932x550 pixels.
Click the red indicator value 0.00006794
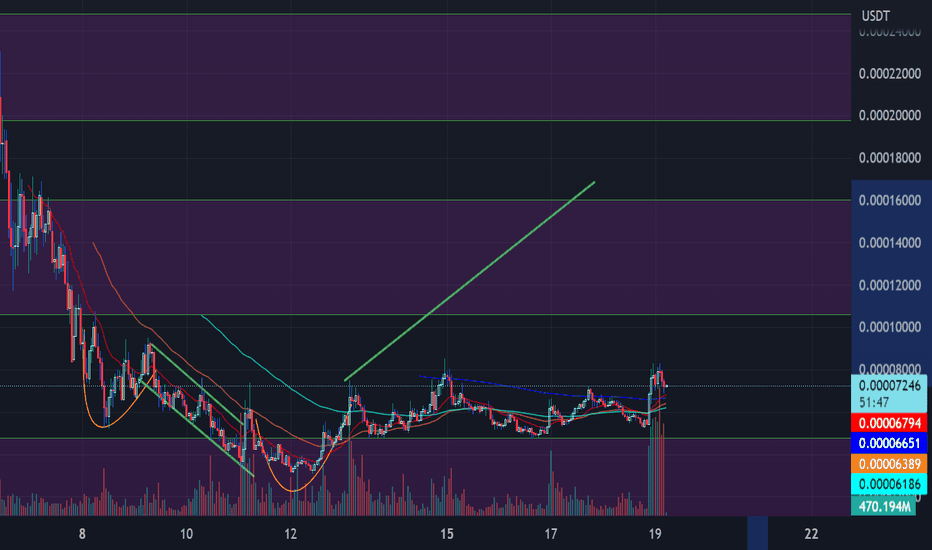889,423
